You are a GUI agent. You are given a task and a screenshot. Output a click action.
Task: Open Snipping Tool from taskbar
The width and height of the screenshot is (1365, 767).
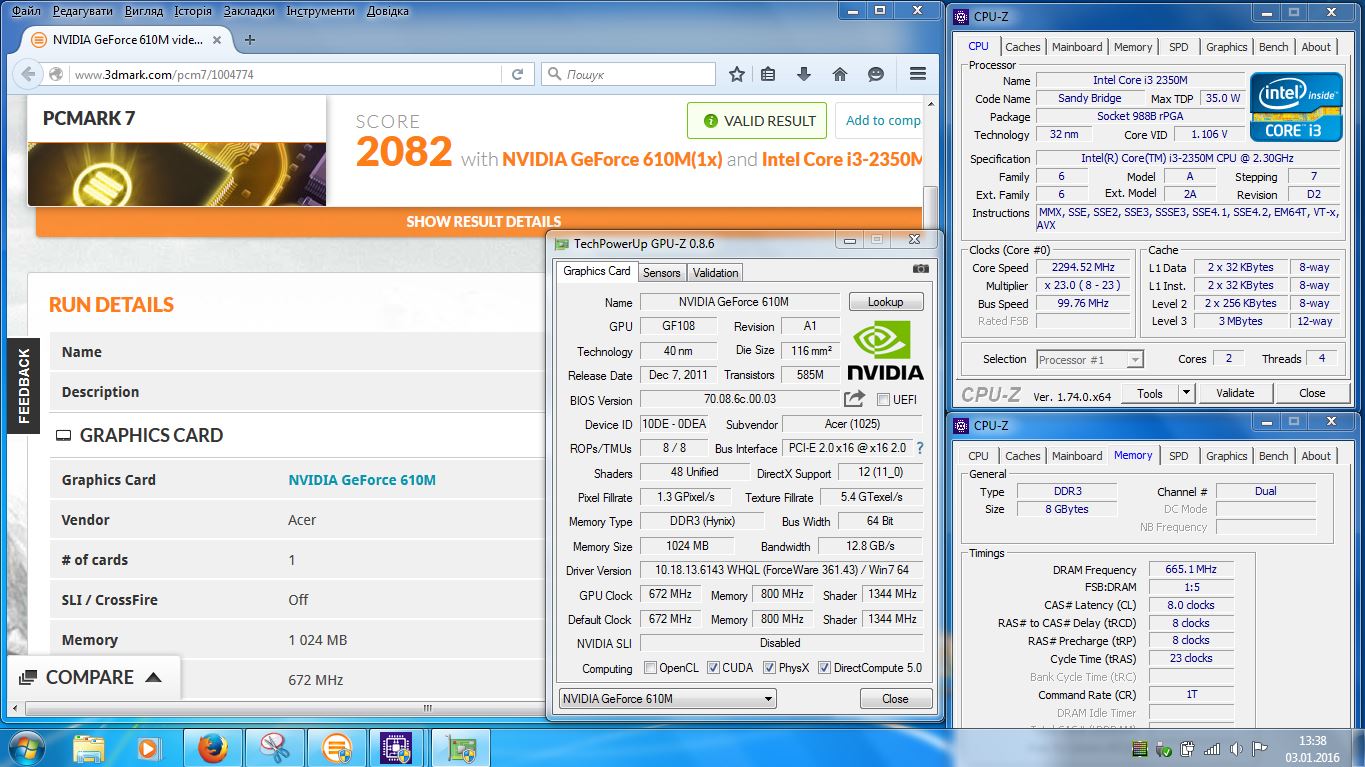pyautogui.click(x=273, y=748)
